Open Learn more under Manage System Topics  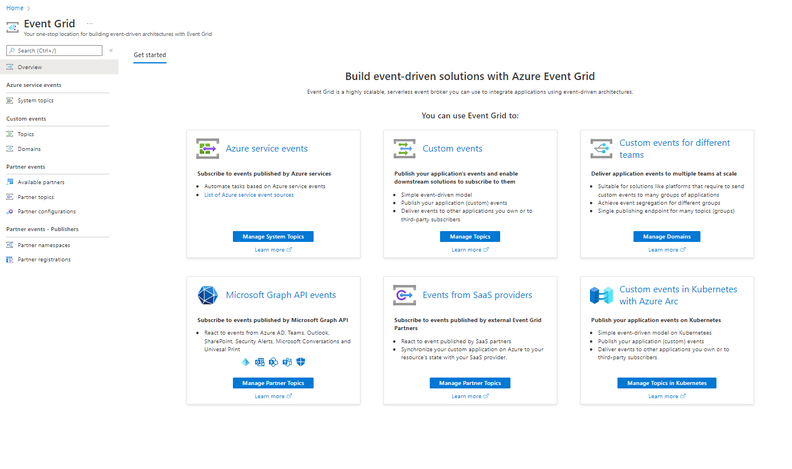273,250
